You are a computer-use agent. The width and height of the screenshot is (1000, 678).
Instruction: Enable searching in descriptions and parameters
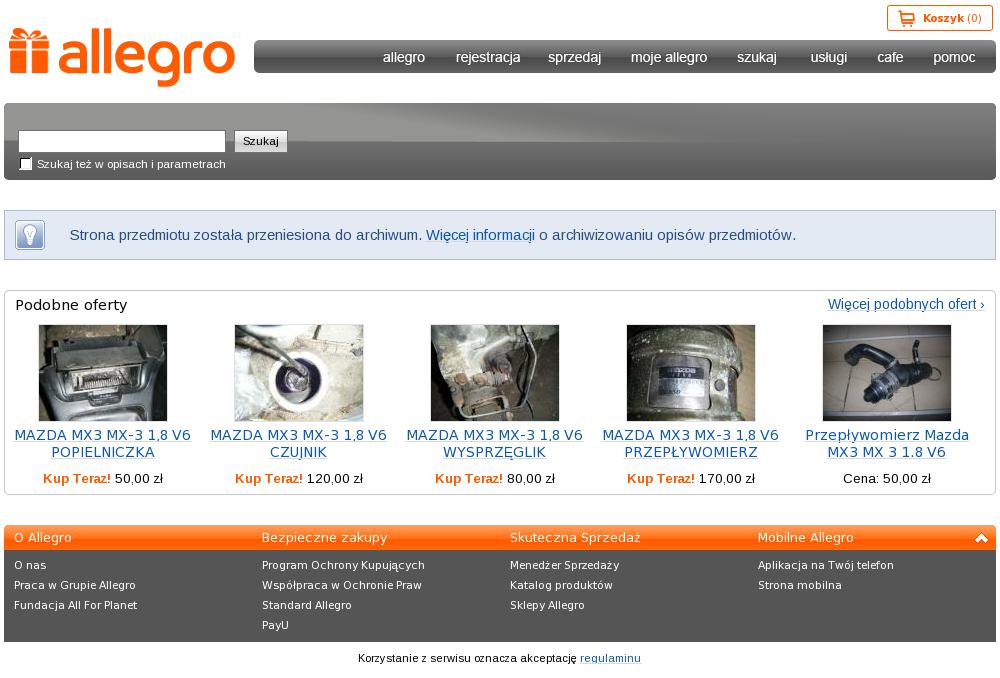click(x=26, y=164)
